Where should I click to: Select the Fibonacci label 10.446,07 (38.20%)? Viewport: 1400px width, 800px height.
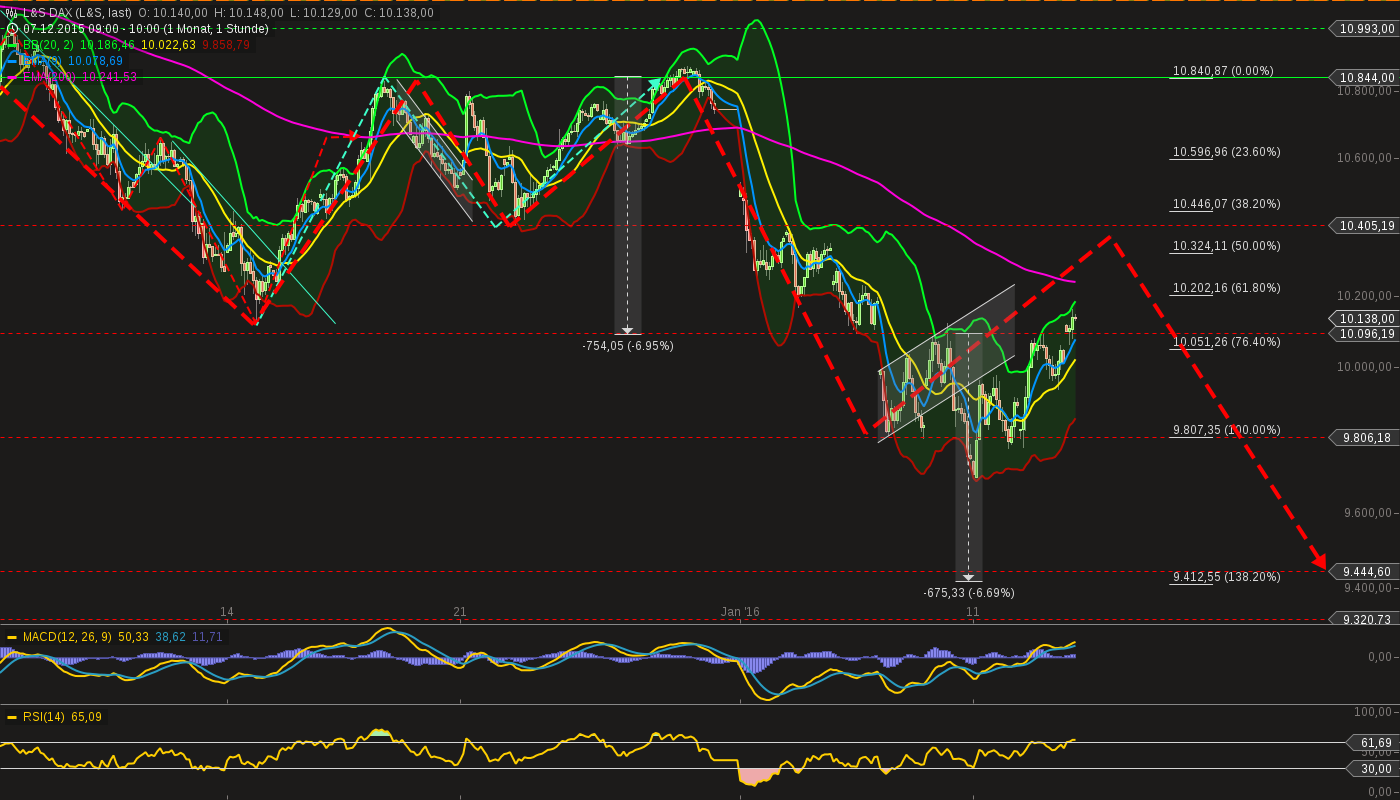click(x=1226, y=204)
